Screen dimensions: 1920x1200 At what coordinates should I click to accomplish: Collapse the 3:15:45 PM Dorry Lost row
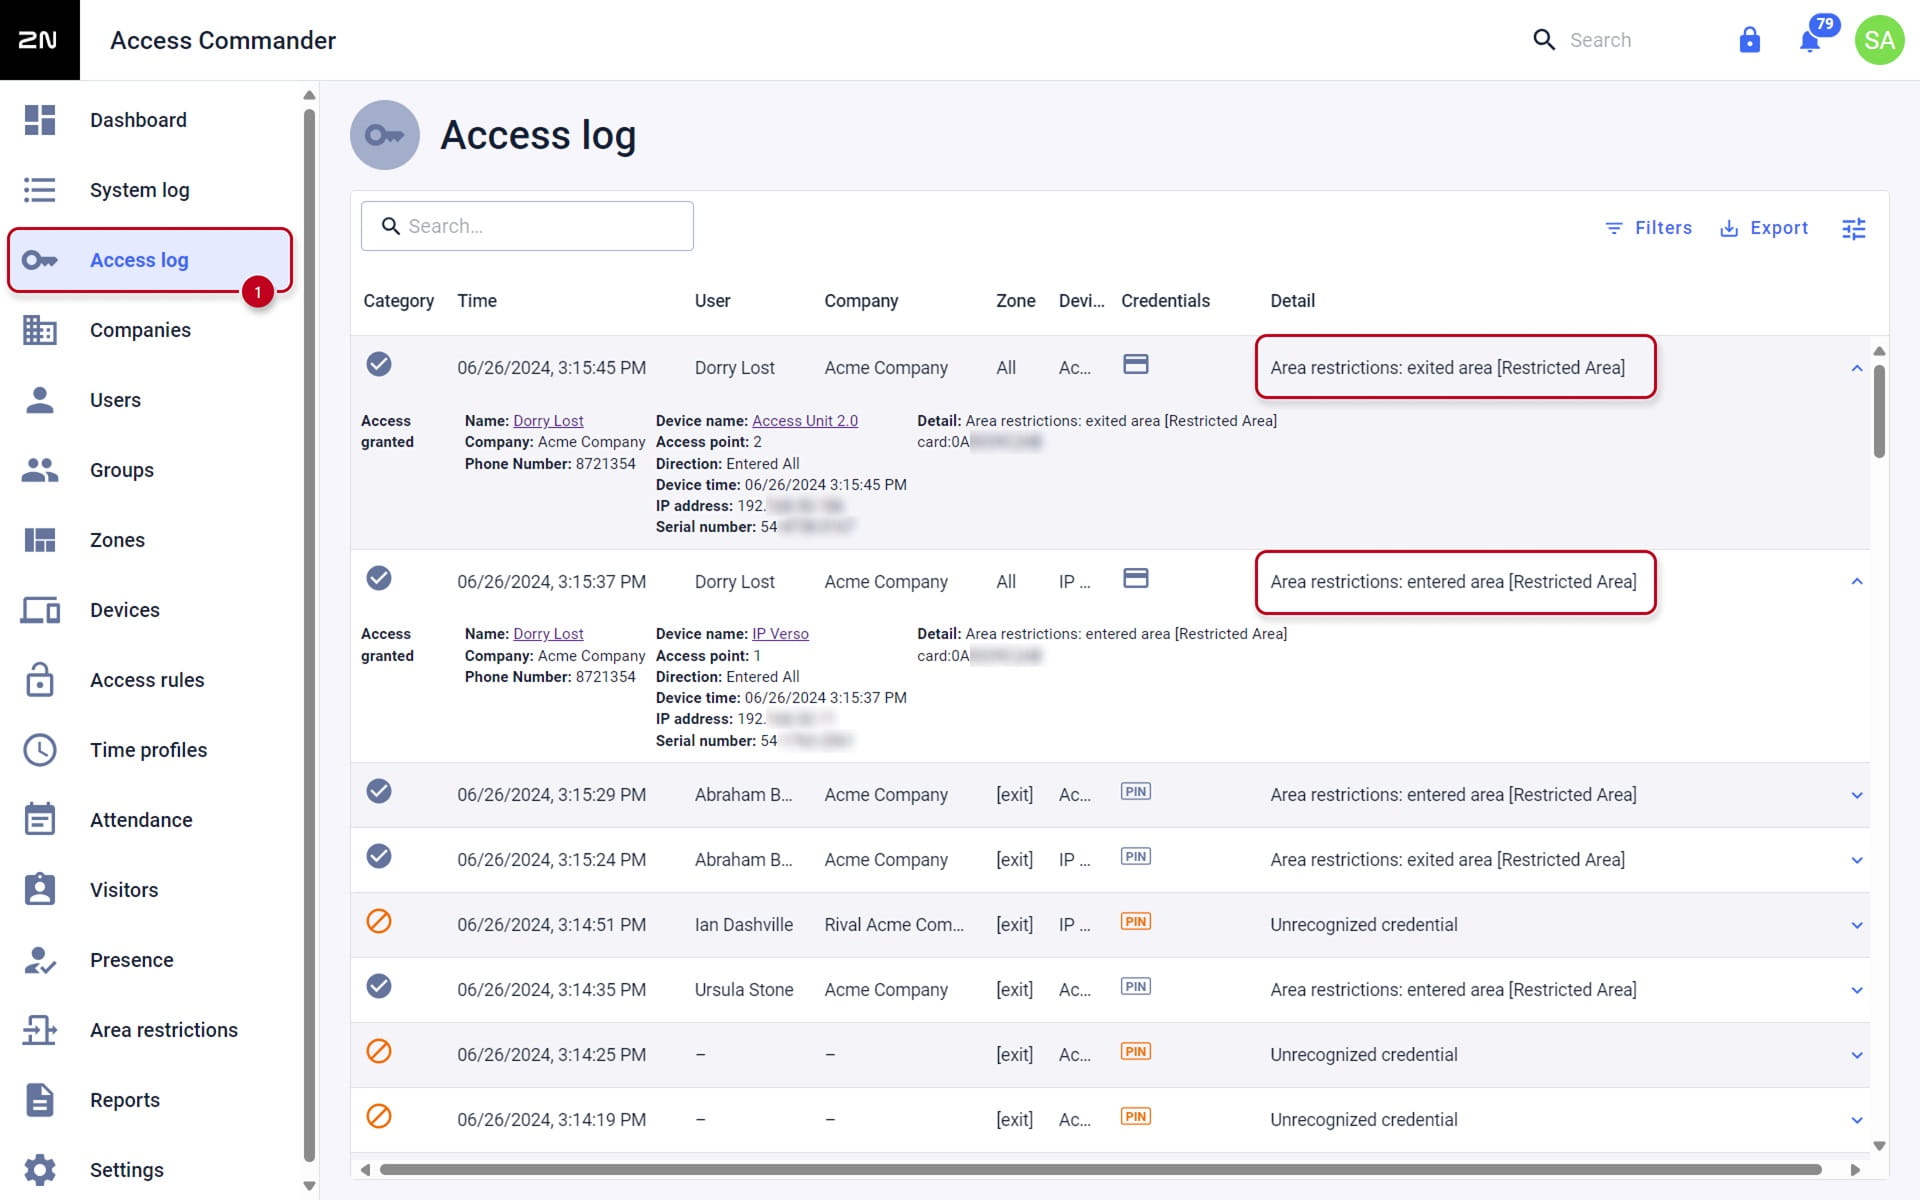pos(1857,368)
